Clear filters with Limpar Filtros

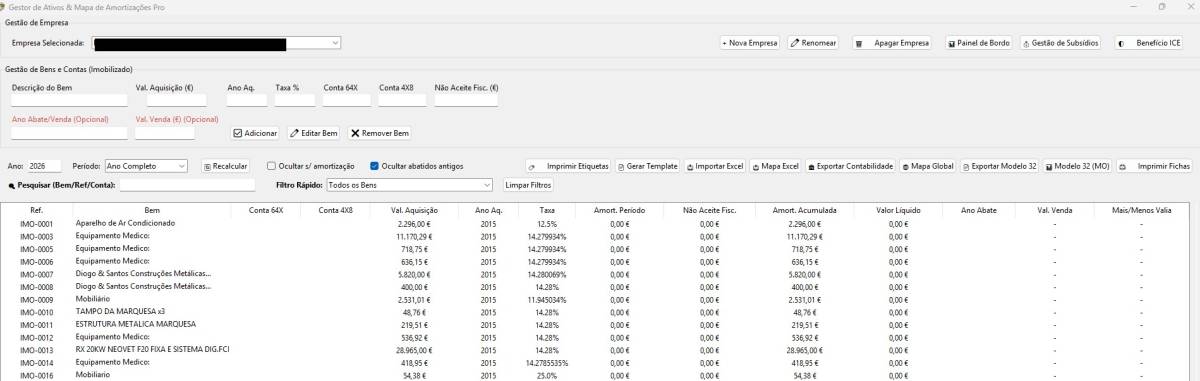click(x=528, y=185)
